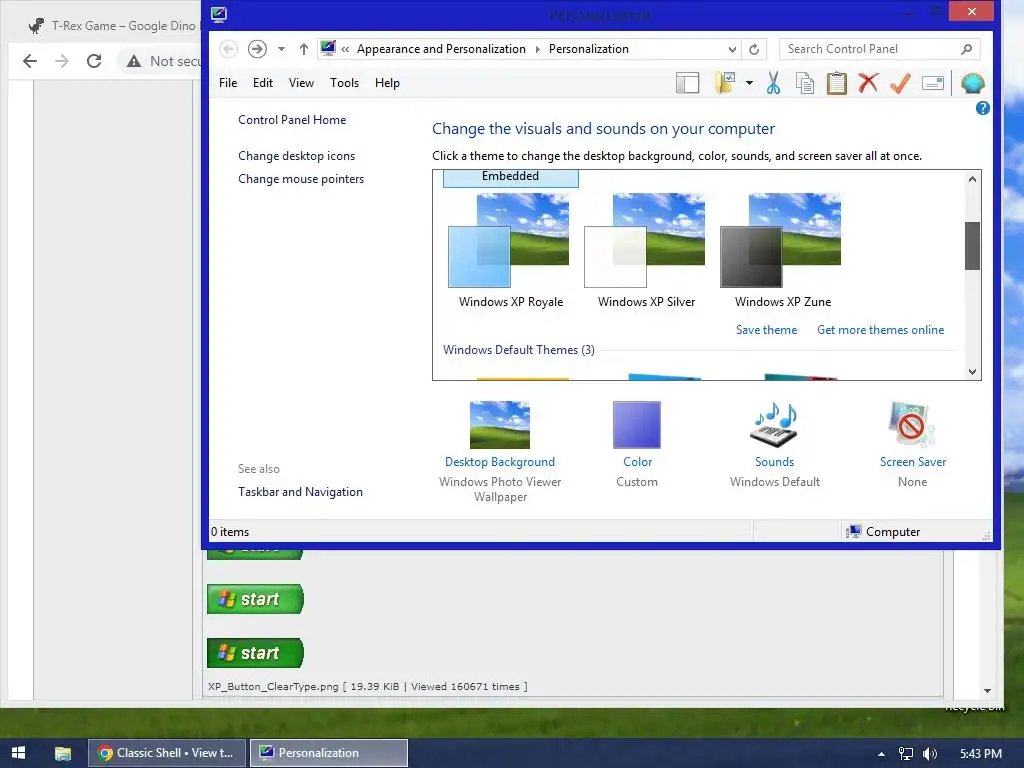Click the blue Help question mark icon
1024x768 pixels.
point(982,108)
